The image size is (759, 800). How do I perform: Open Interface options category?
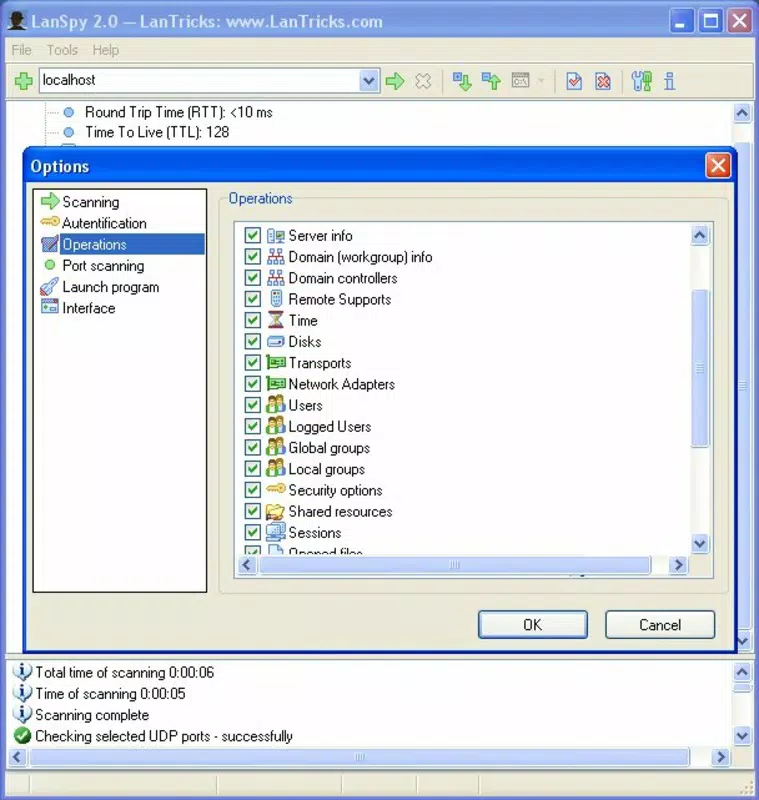click(89, 308)
